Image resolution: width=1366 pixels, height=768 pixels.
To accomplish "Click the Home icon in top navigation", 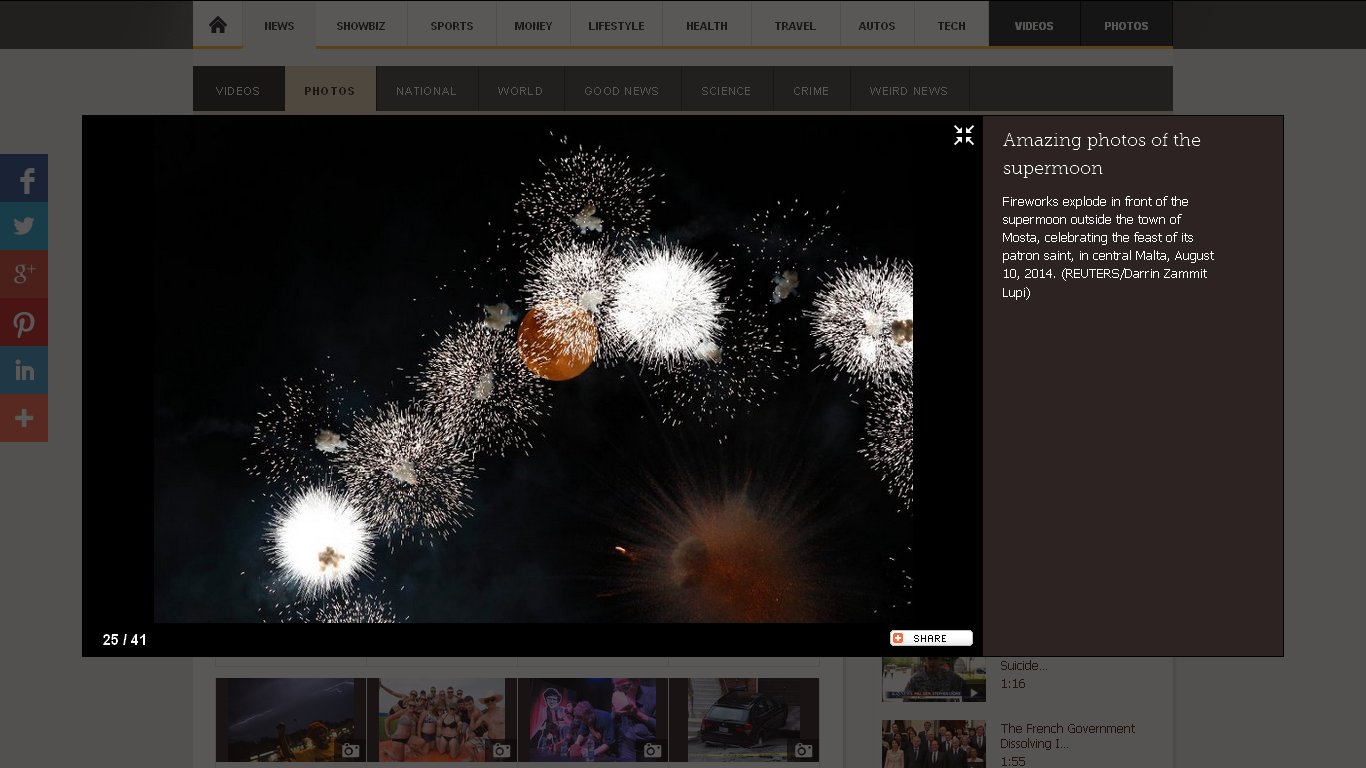I will [x=218, y=25].
